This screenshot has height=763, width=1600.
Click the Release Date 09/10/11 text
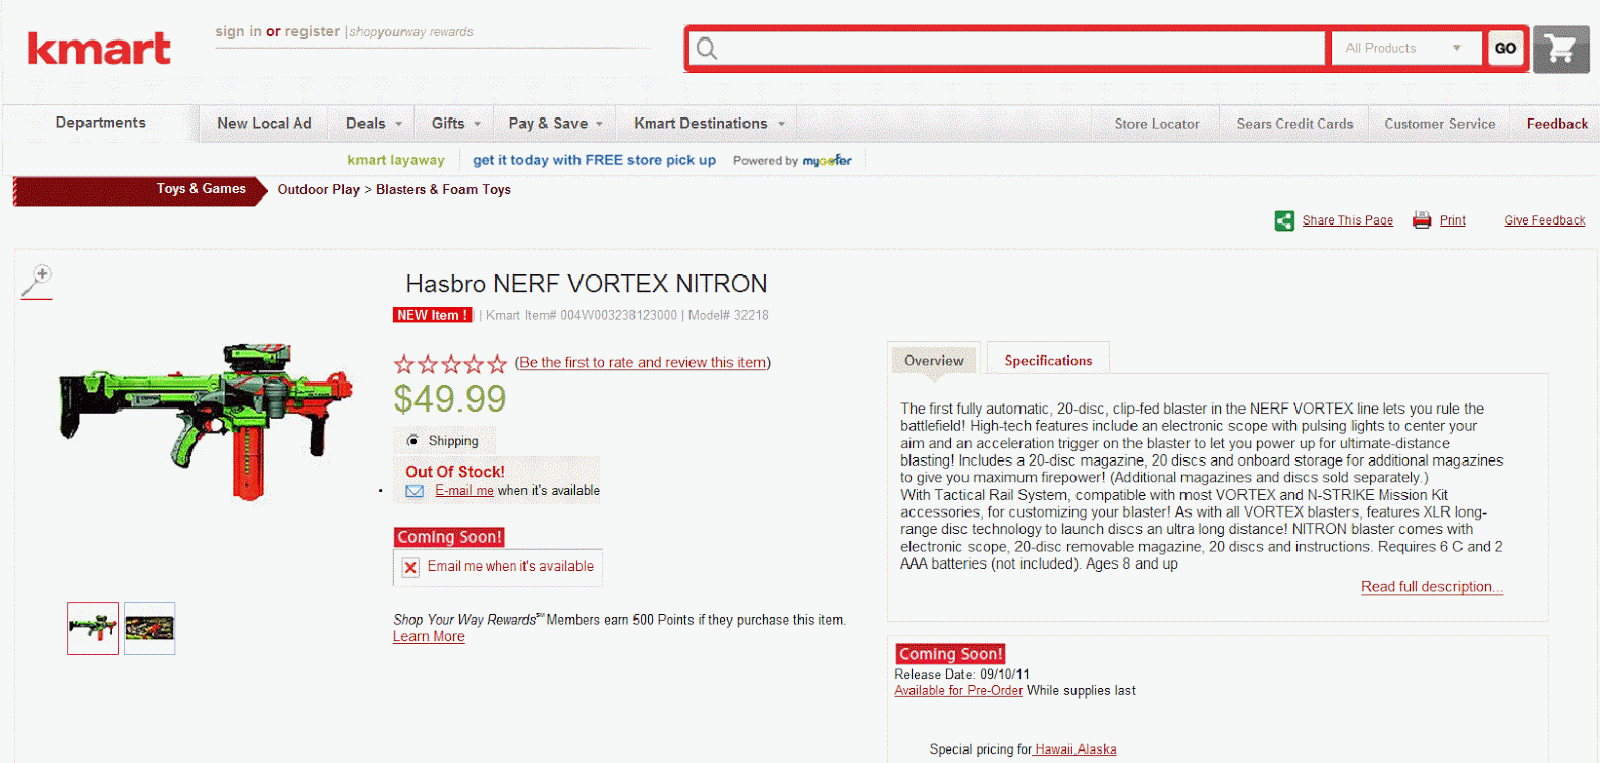[x=962, y=675]
